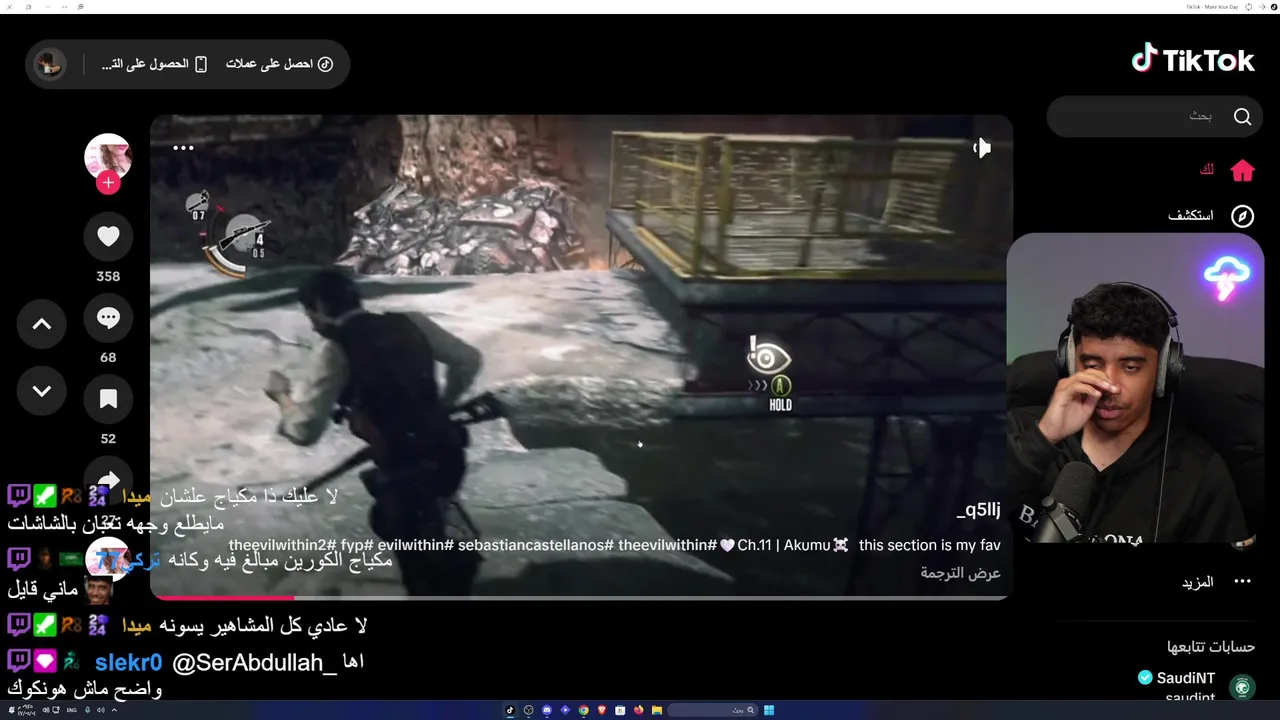
Task: Click the taskbar search box
Action: tap(712, 710)
